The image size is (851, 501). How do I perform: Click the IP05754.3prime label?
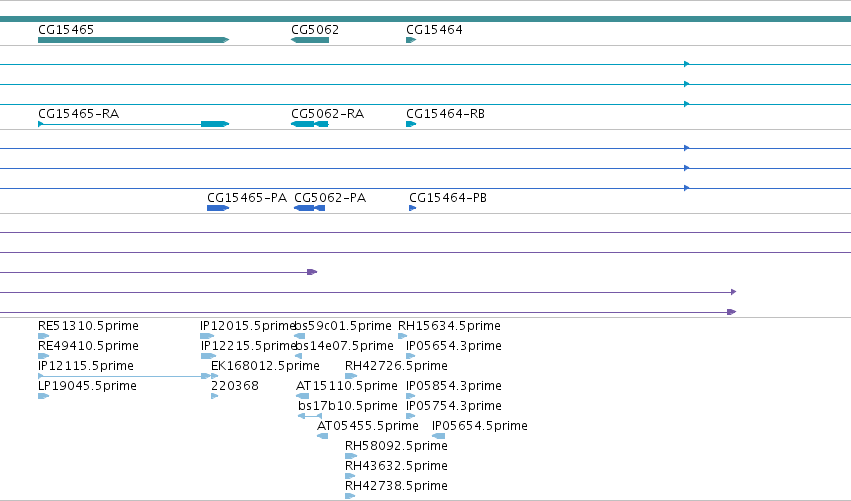454,406
